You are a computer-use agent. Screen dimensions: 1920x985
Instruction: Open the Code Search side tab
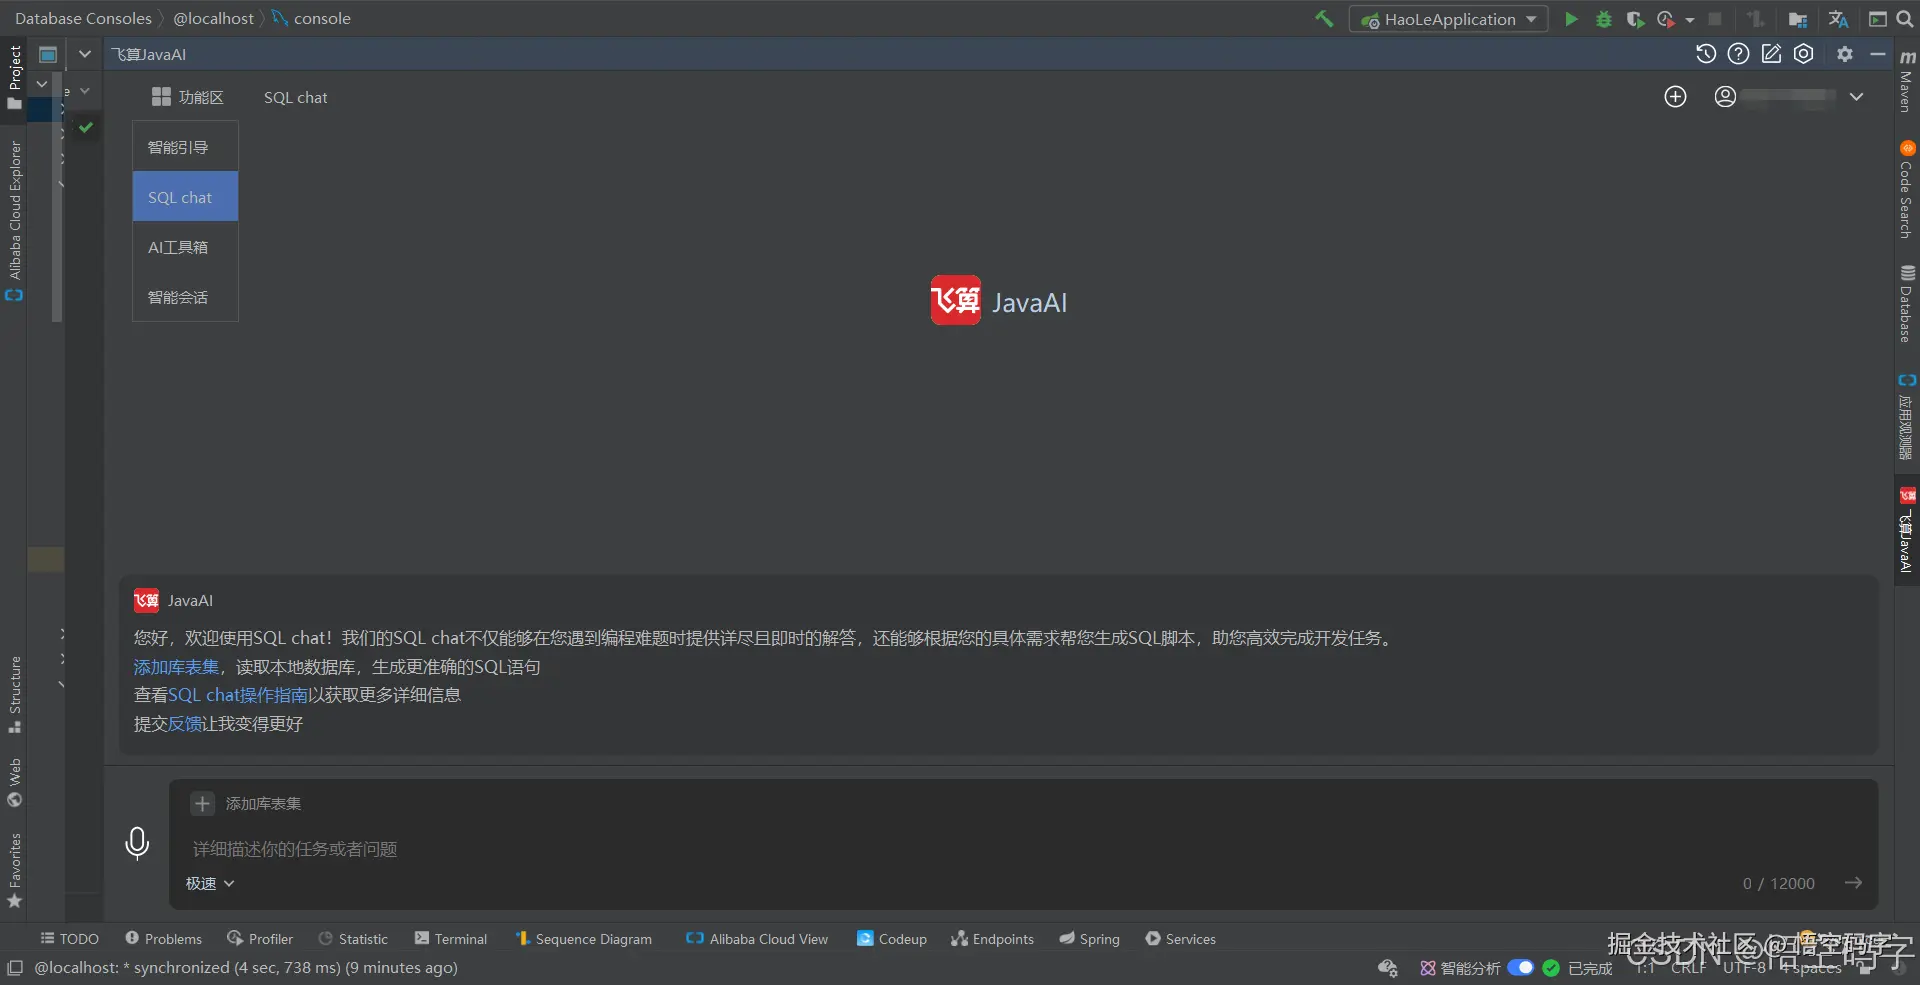click(x=1907, y=190)
